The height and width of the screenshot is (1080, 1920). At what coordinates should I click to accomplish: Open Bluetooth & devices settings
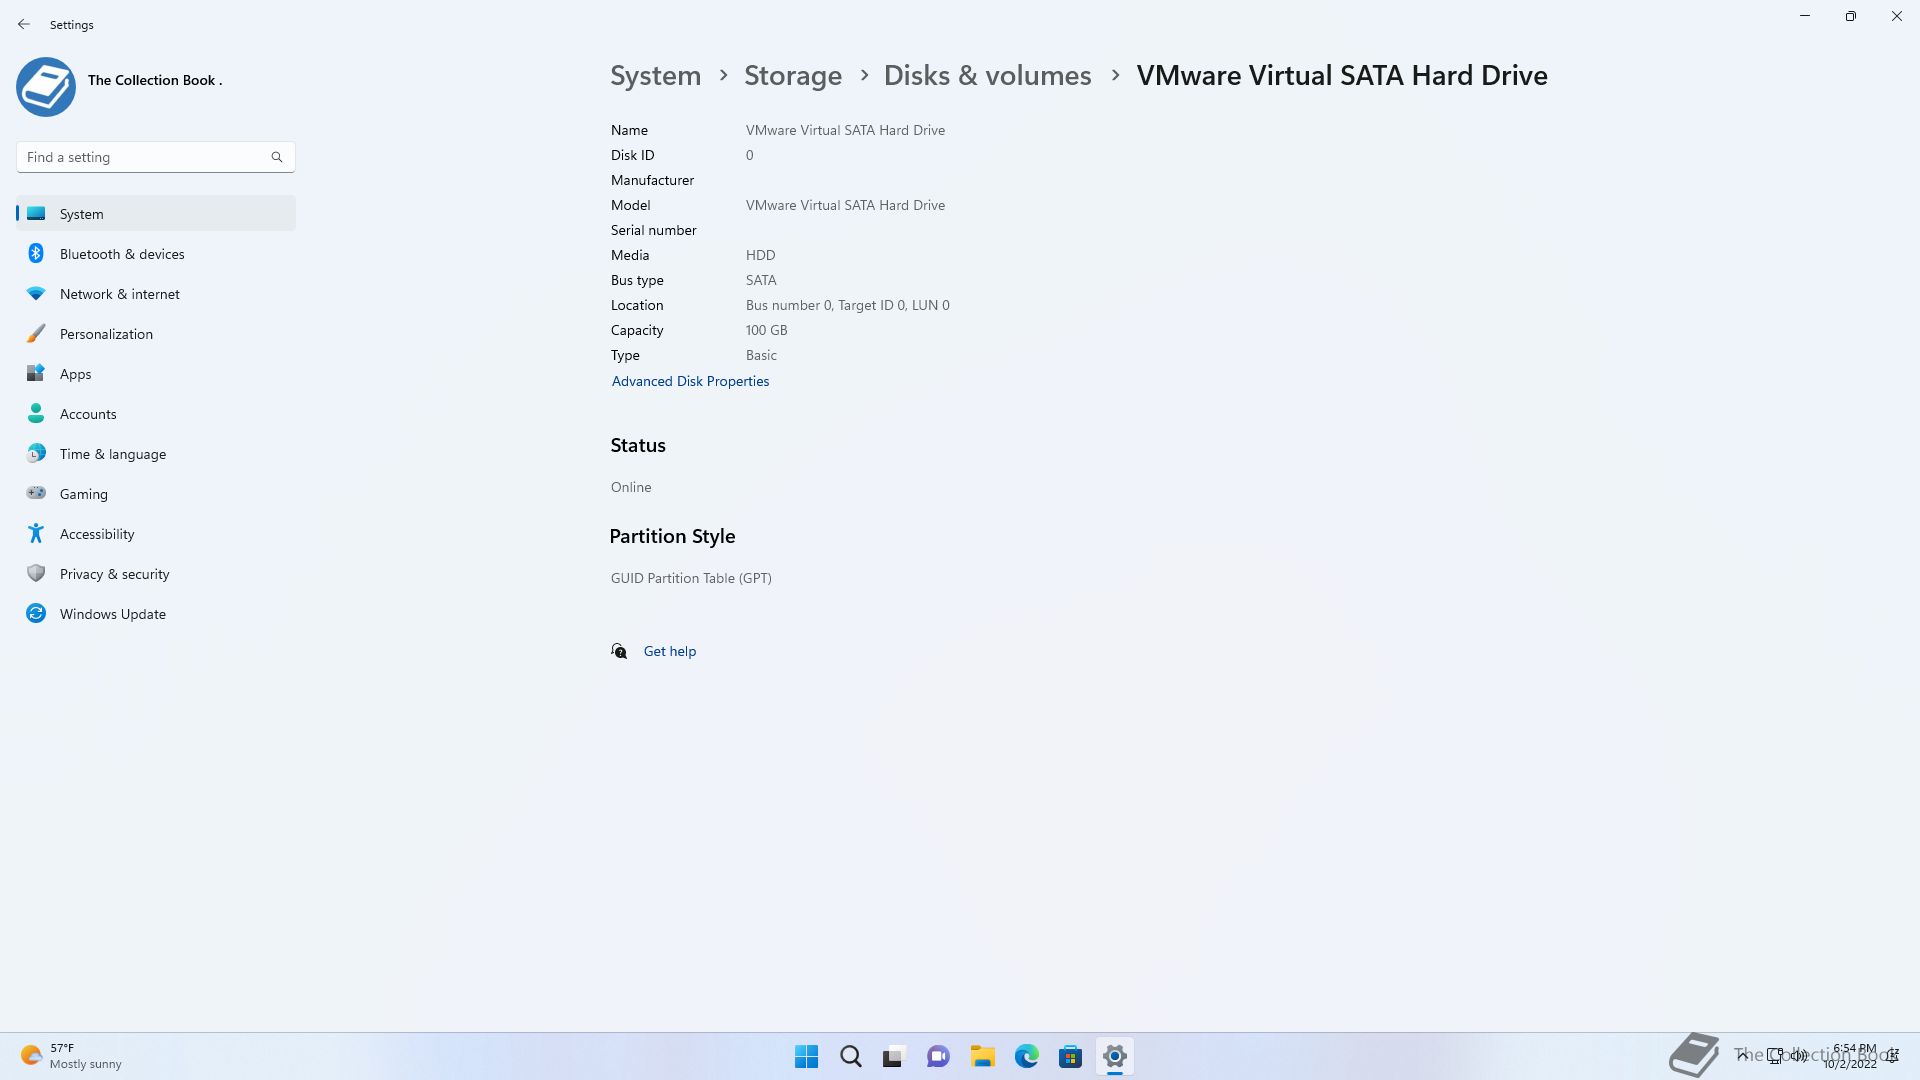point(122,254)
